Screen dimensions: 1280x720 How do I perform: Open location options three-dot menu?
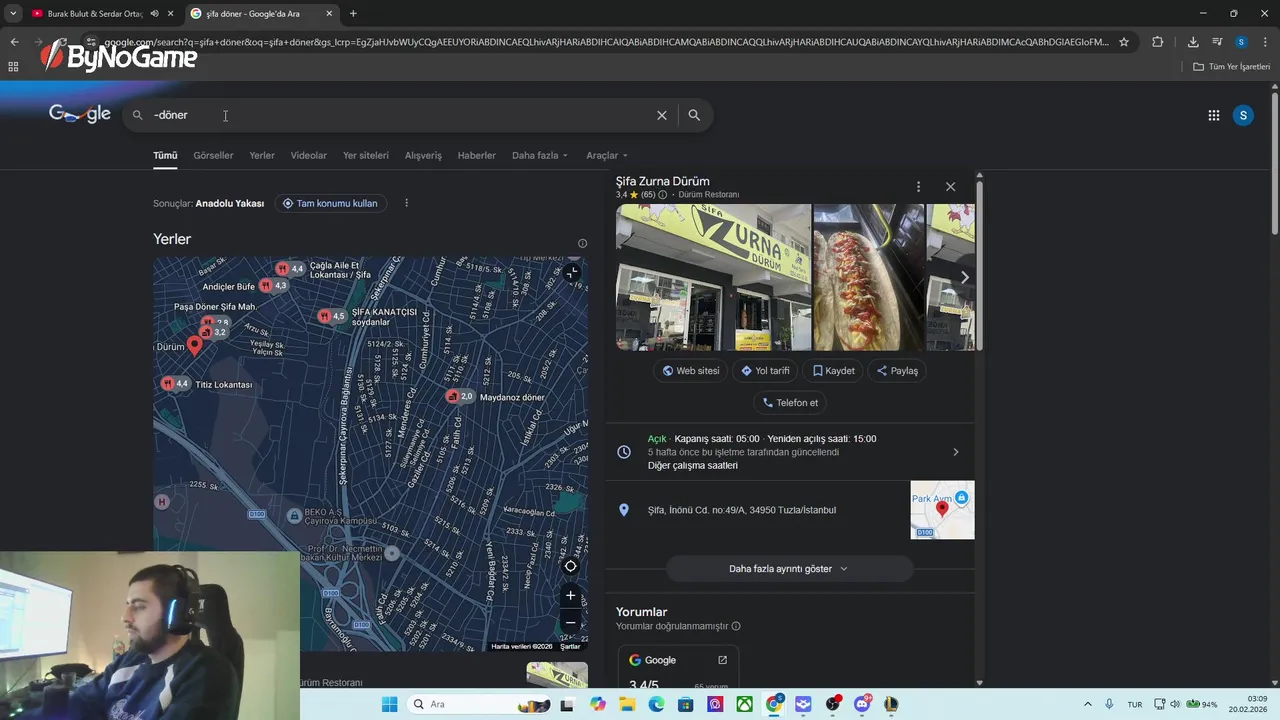point(406,203)
